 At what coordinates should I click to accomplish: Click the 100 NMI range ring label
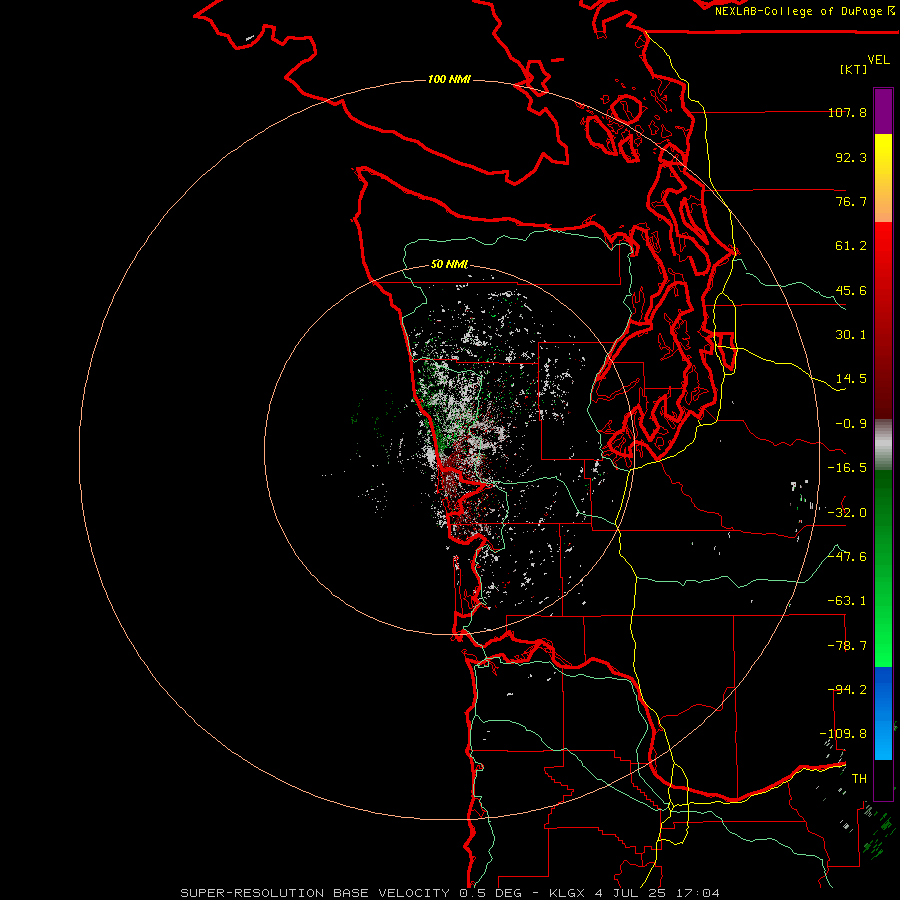(449, 79)
